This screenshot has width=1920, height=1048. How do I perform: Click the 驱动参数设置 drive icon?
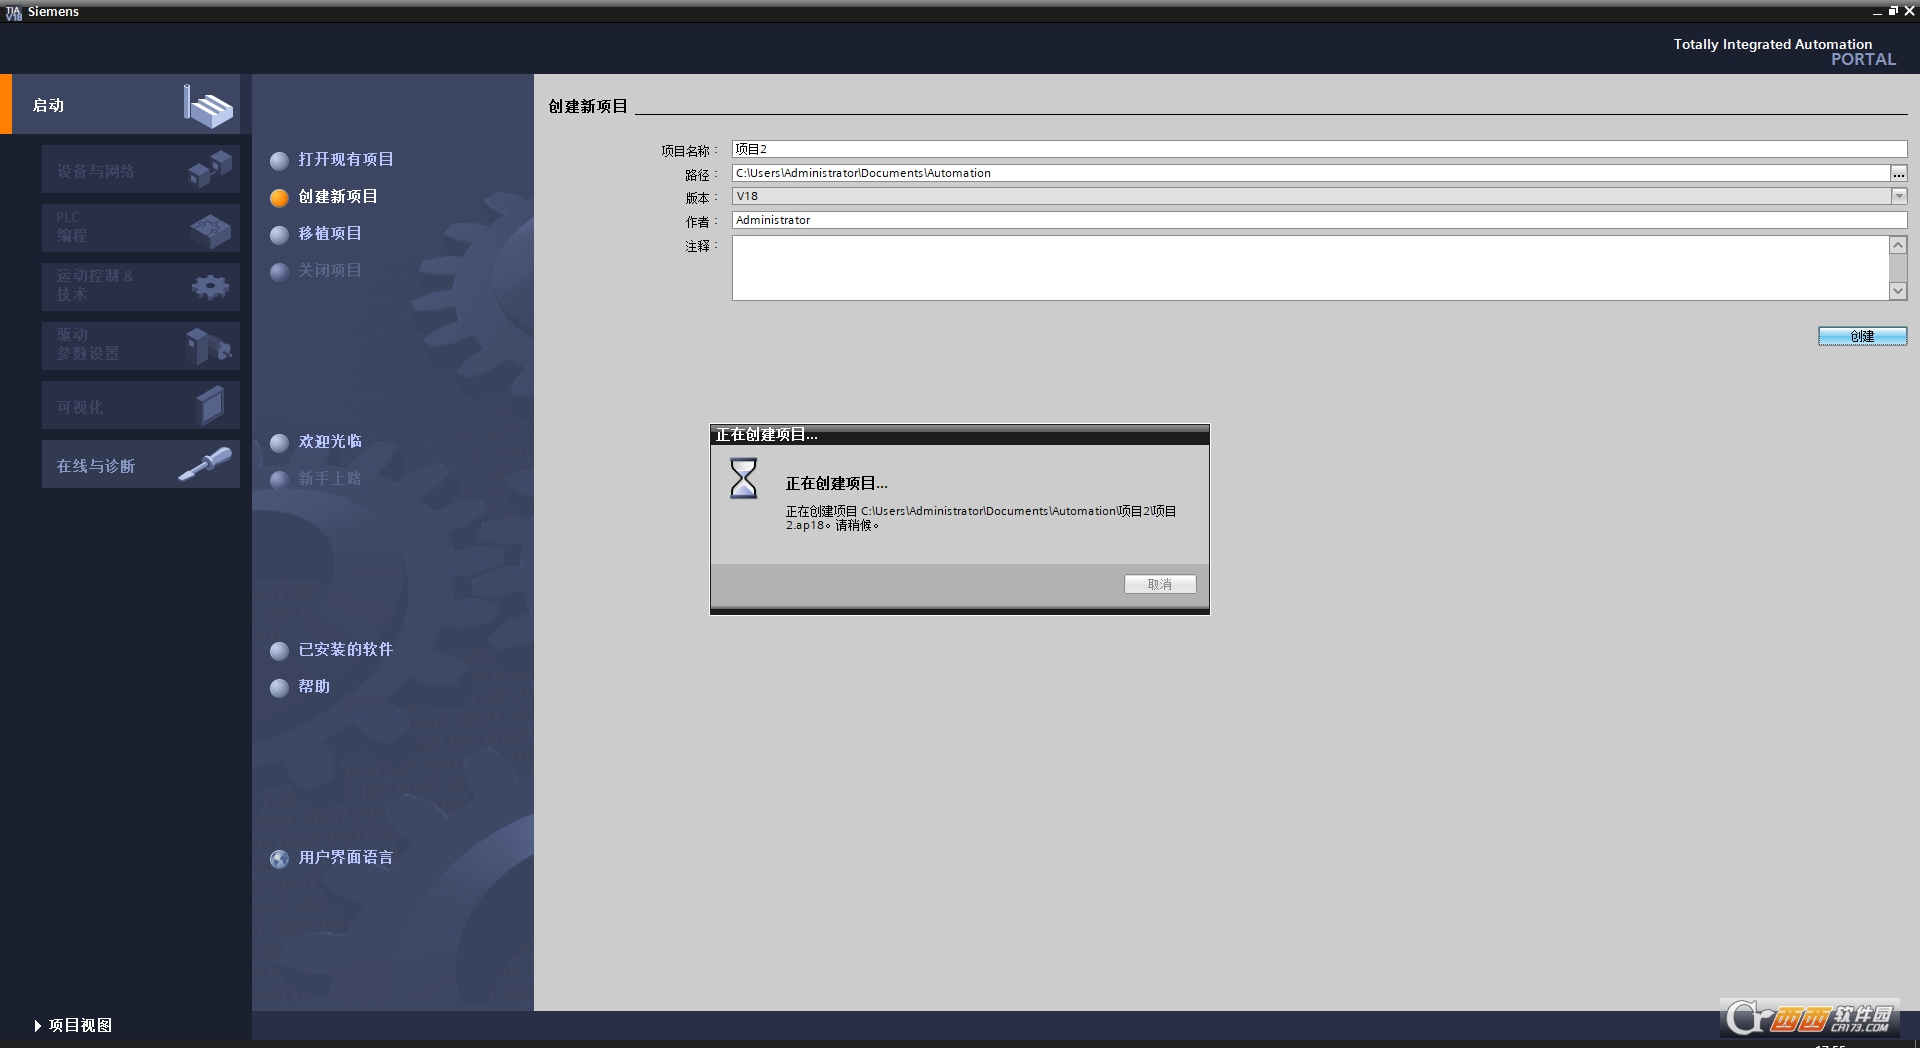click(209, 346)
